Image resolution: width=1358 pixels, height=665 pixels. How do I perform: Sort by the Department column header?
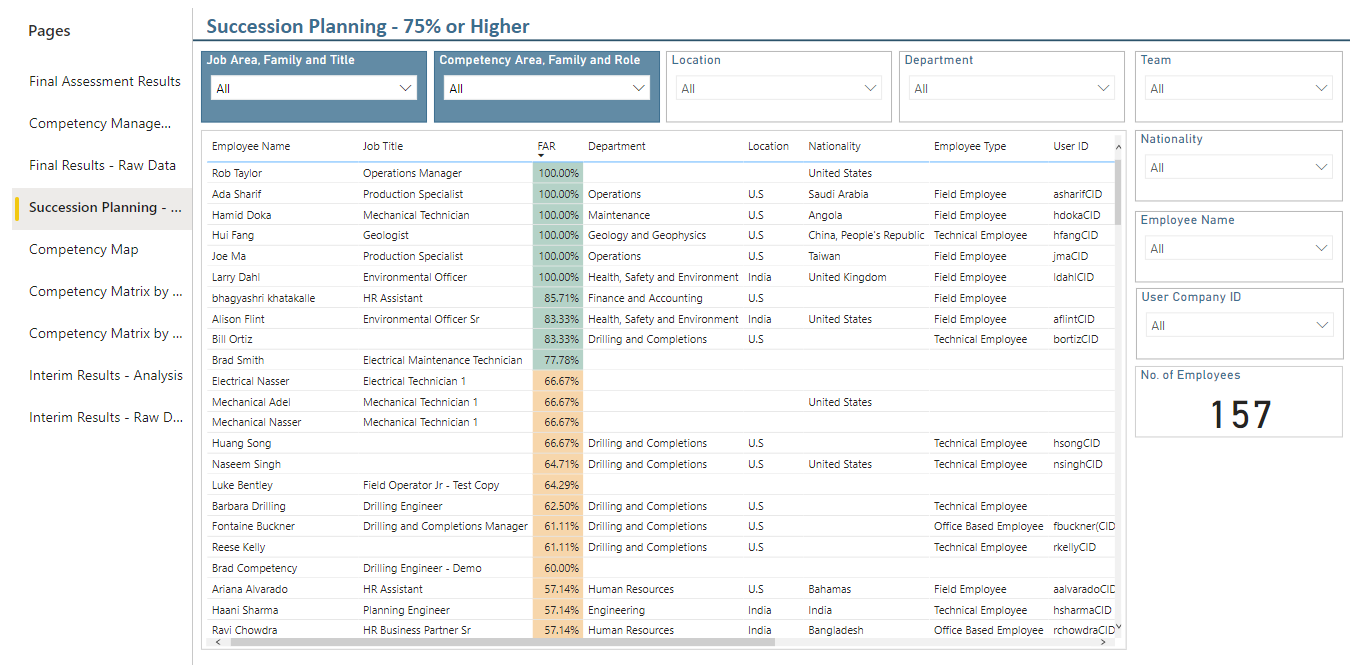click(617, 146)
